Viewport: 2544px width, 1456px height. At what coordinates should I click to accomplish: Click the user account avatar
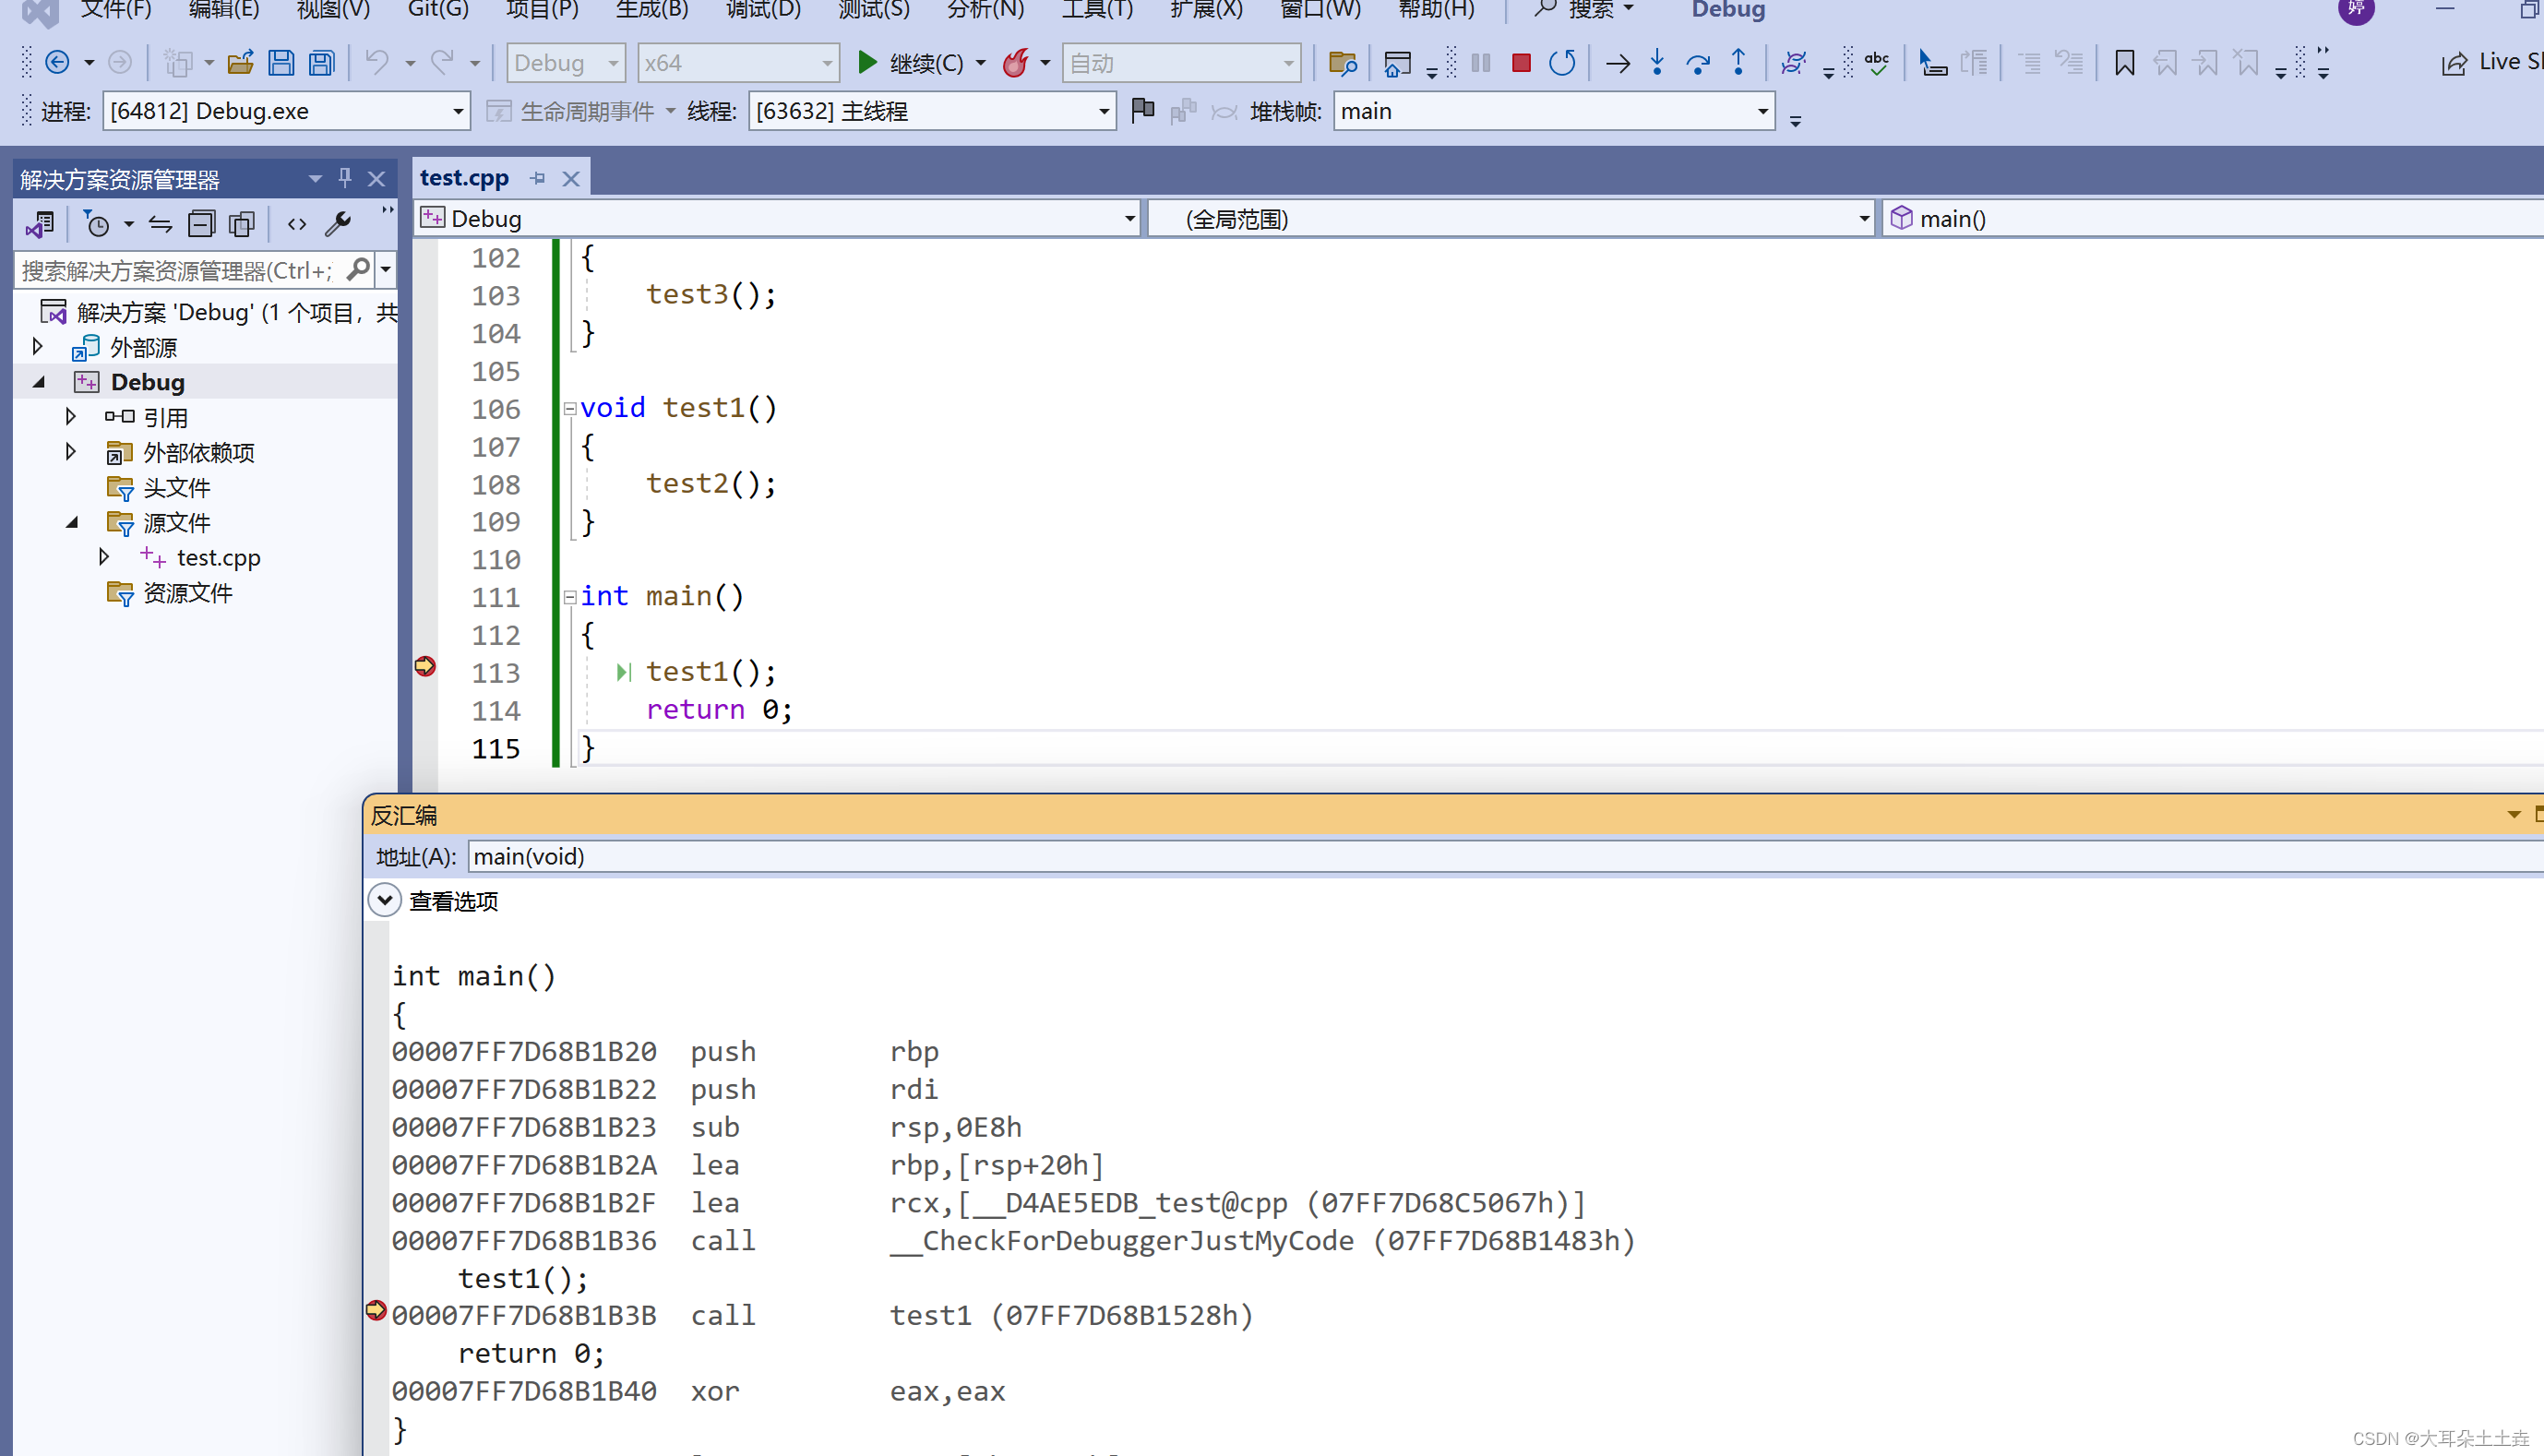[x=2356, y=10]
